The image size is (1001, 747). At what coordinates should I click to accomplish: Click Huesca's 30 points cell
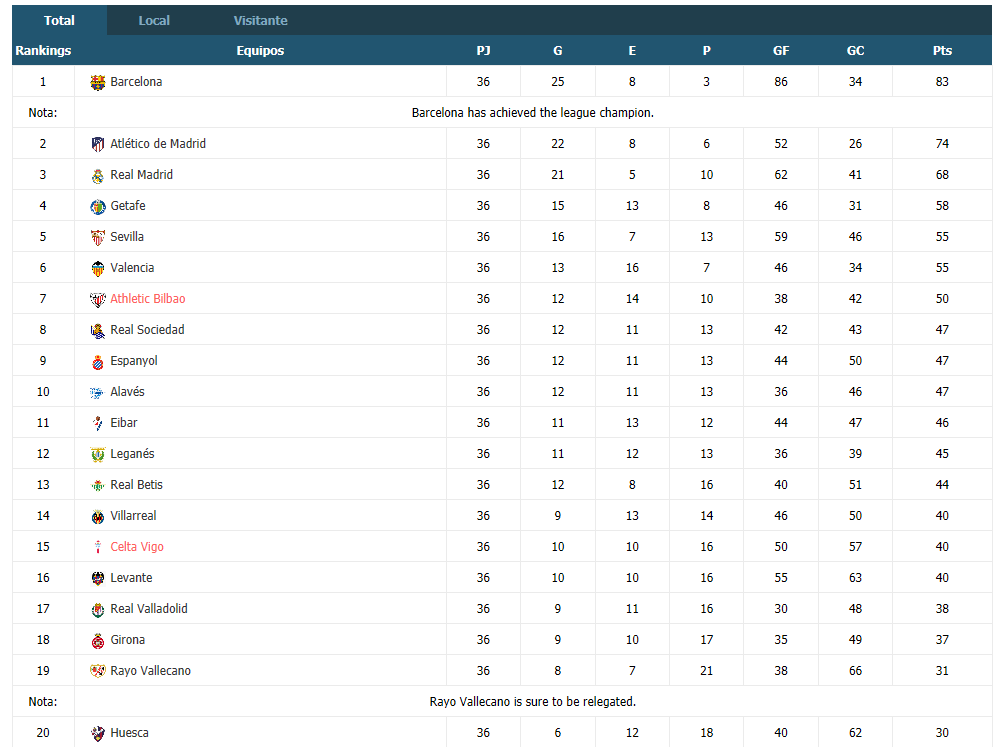point(942,733)
